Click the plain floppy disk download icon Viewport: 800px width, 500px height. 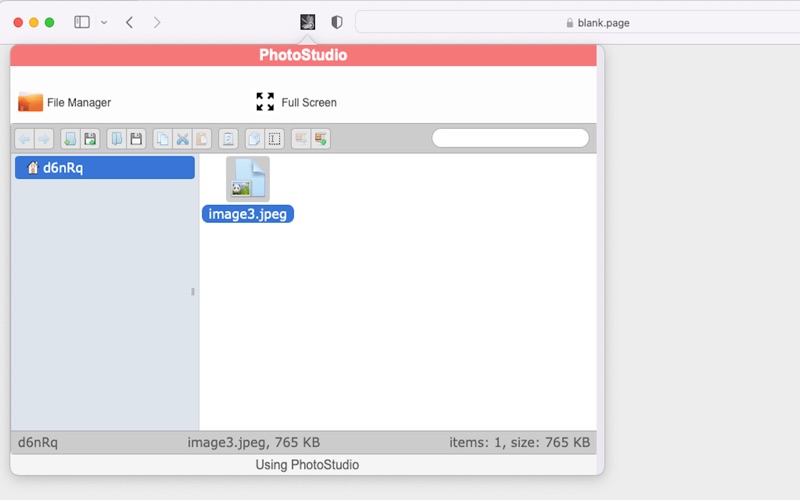pos(136,139)
